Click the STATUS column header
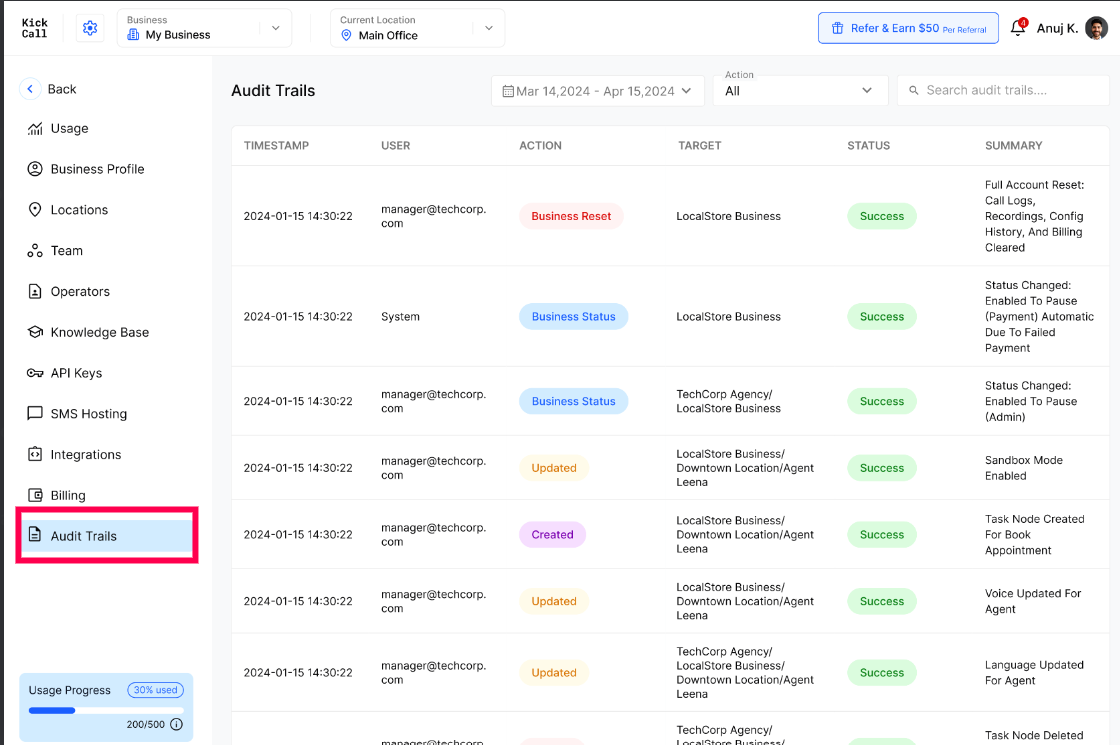 pos(869,146)
